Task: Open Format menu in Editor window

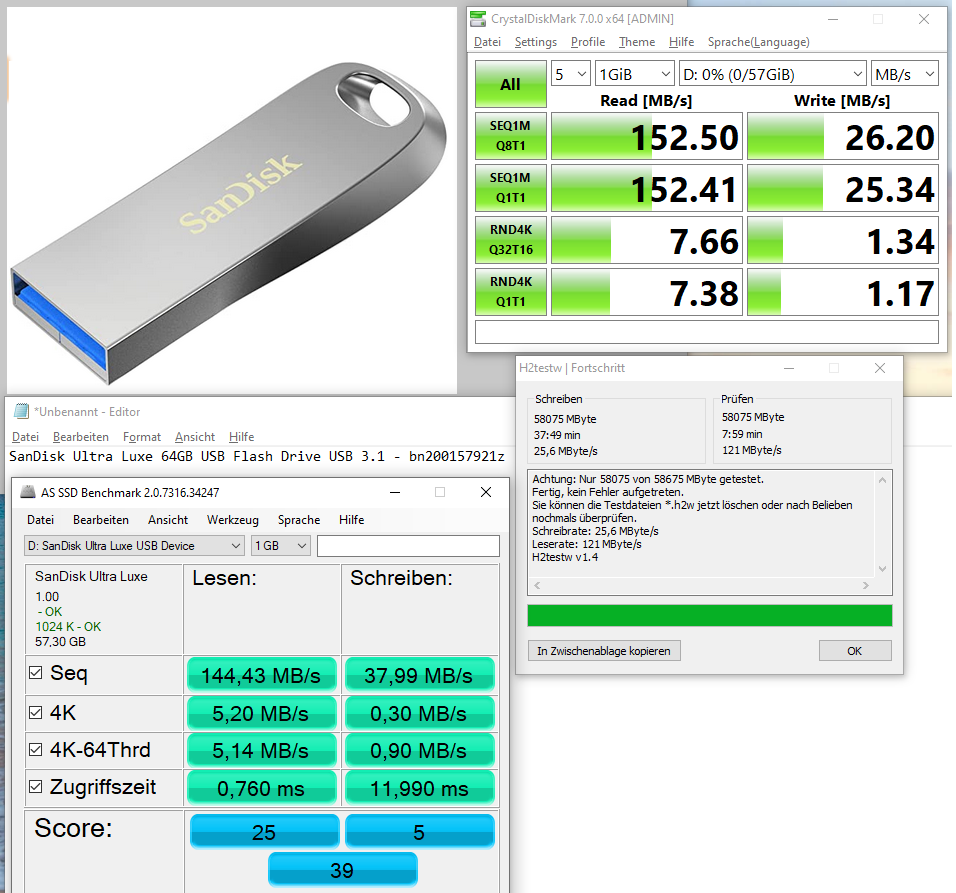Action: coord(141,437)
